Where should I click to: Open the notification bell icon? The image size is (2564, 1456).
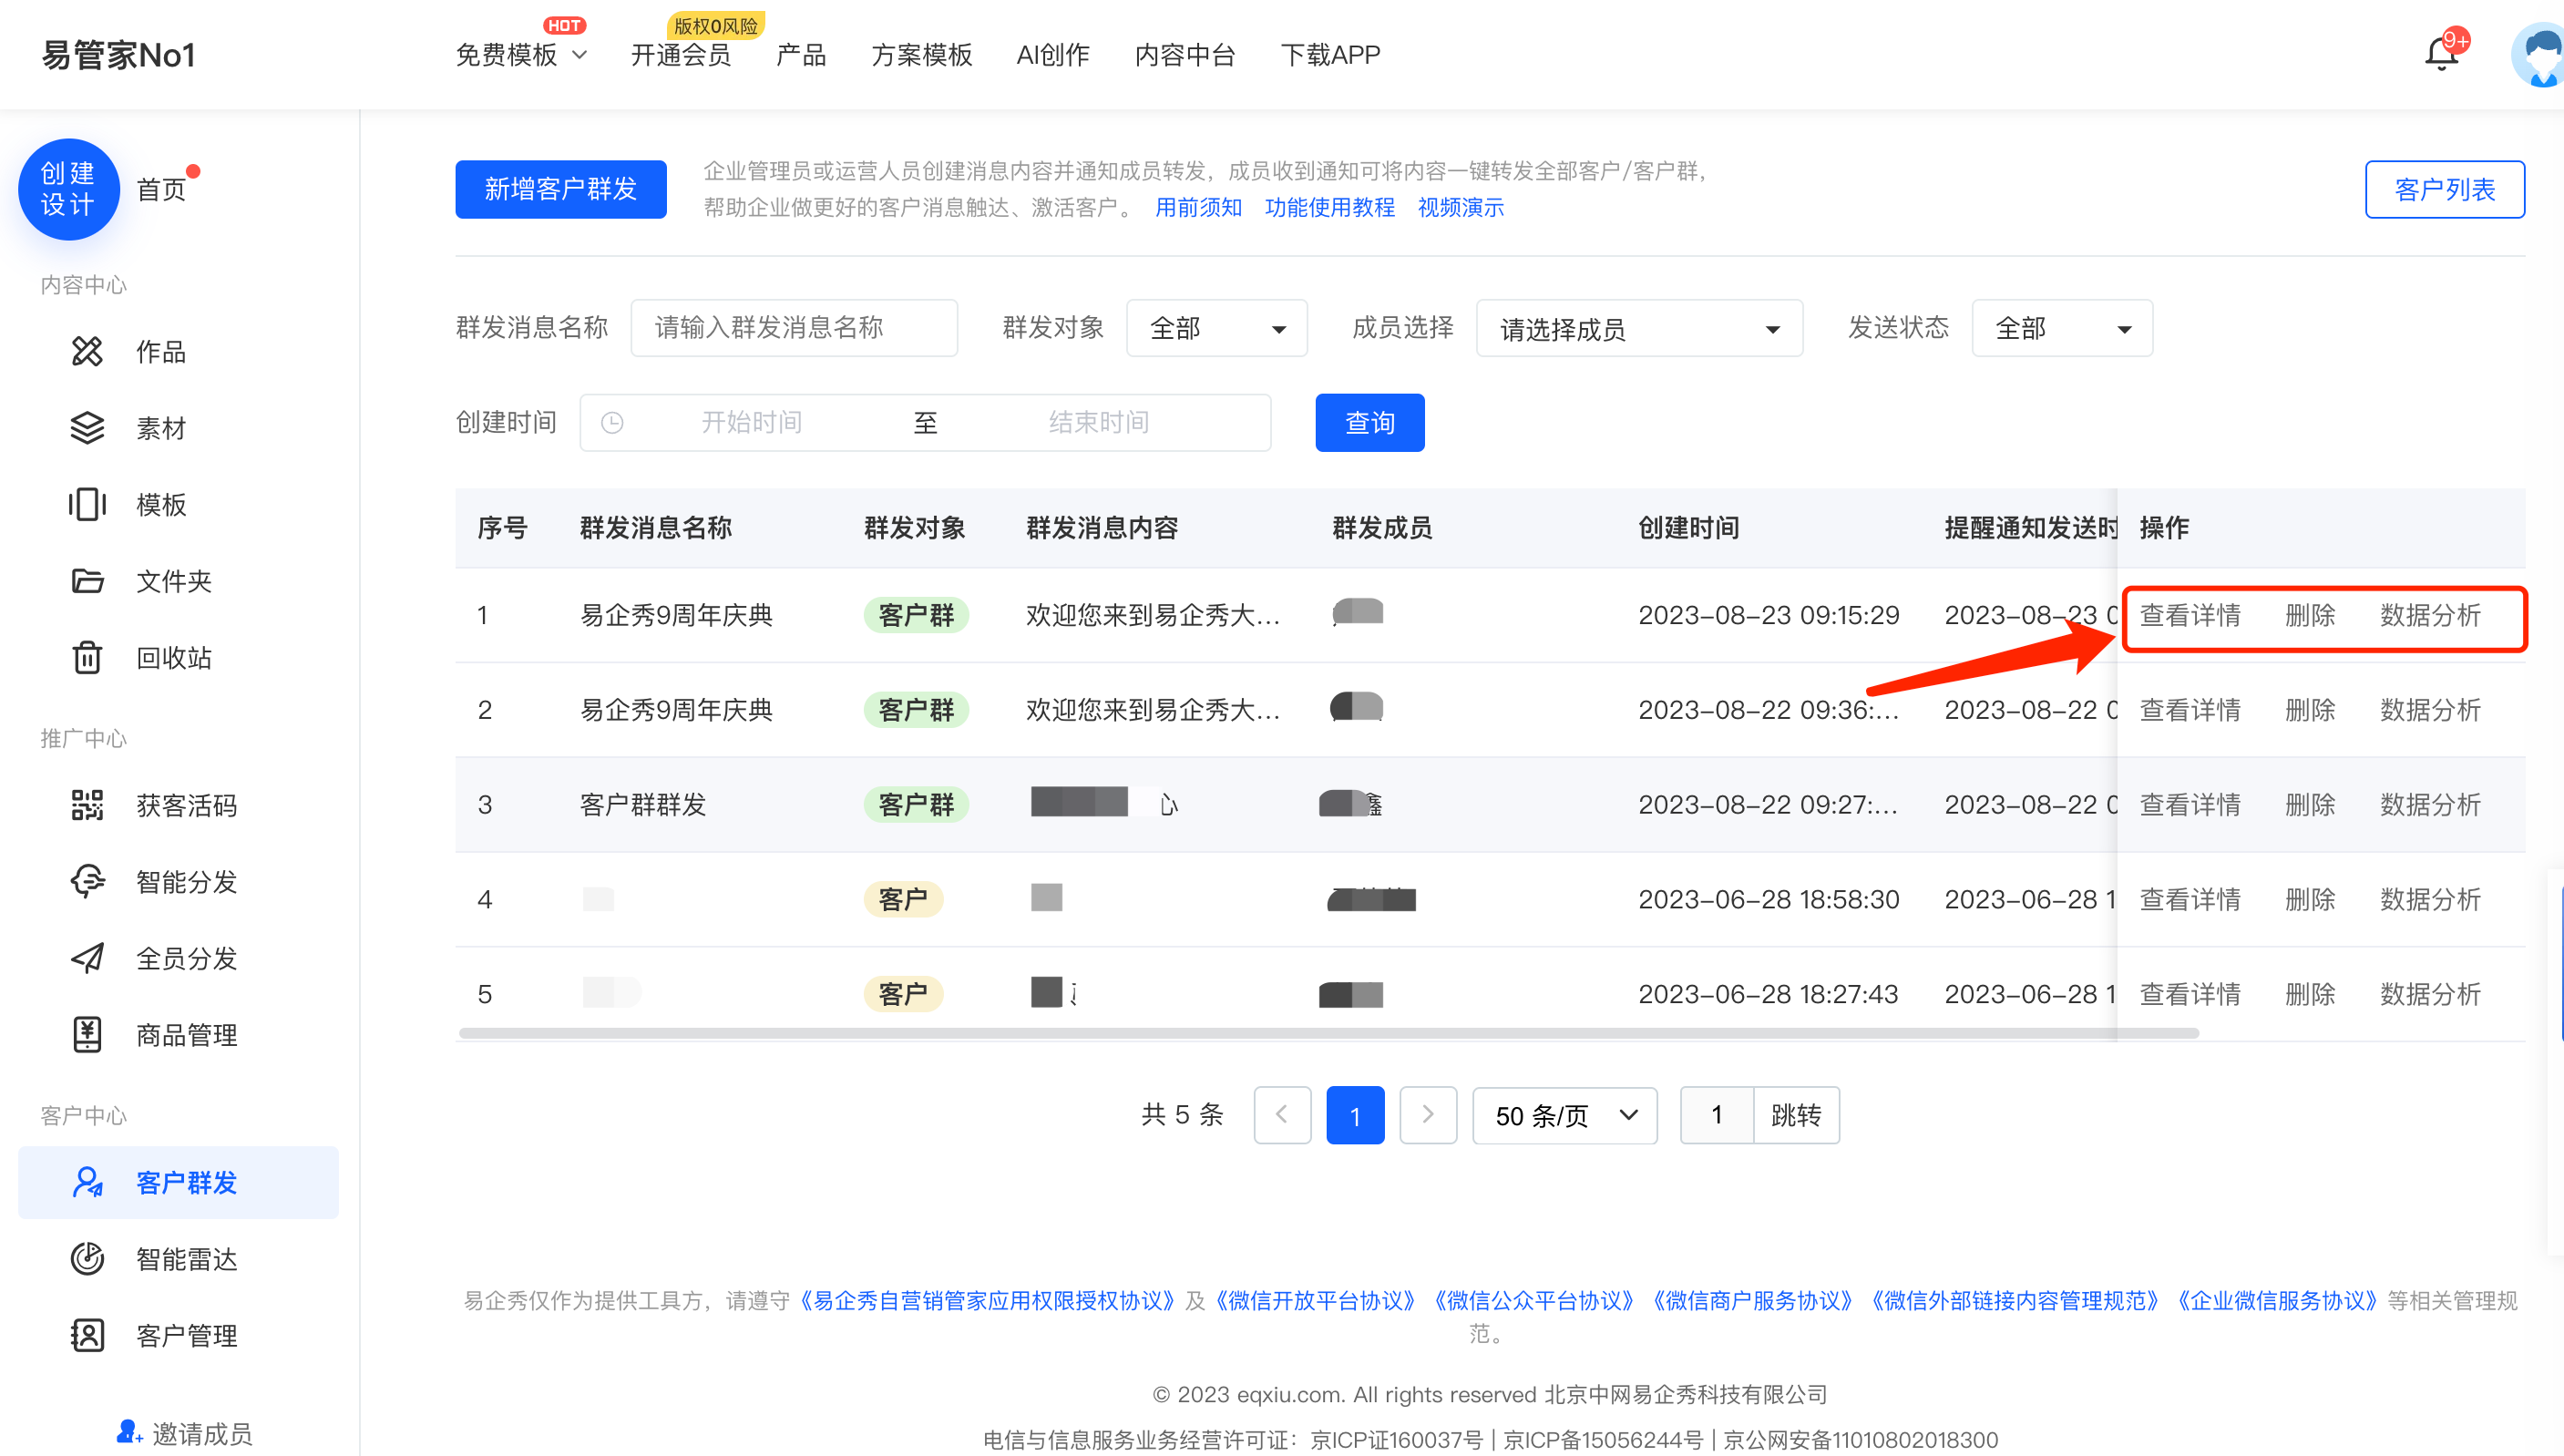[x=2440, y=54]
